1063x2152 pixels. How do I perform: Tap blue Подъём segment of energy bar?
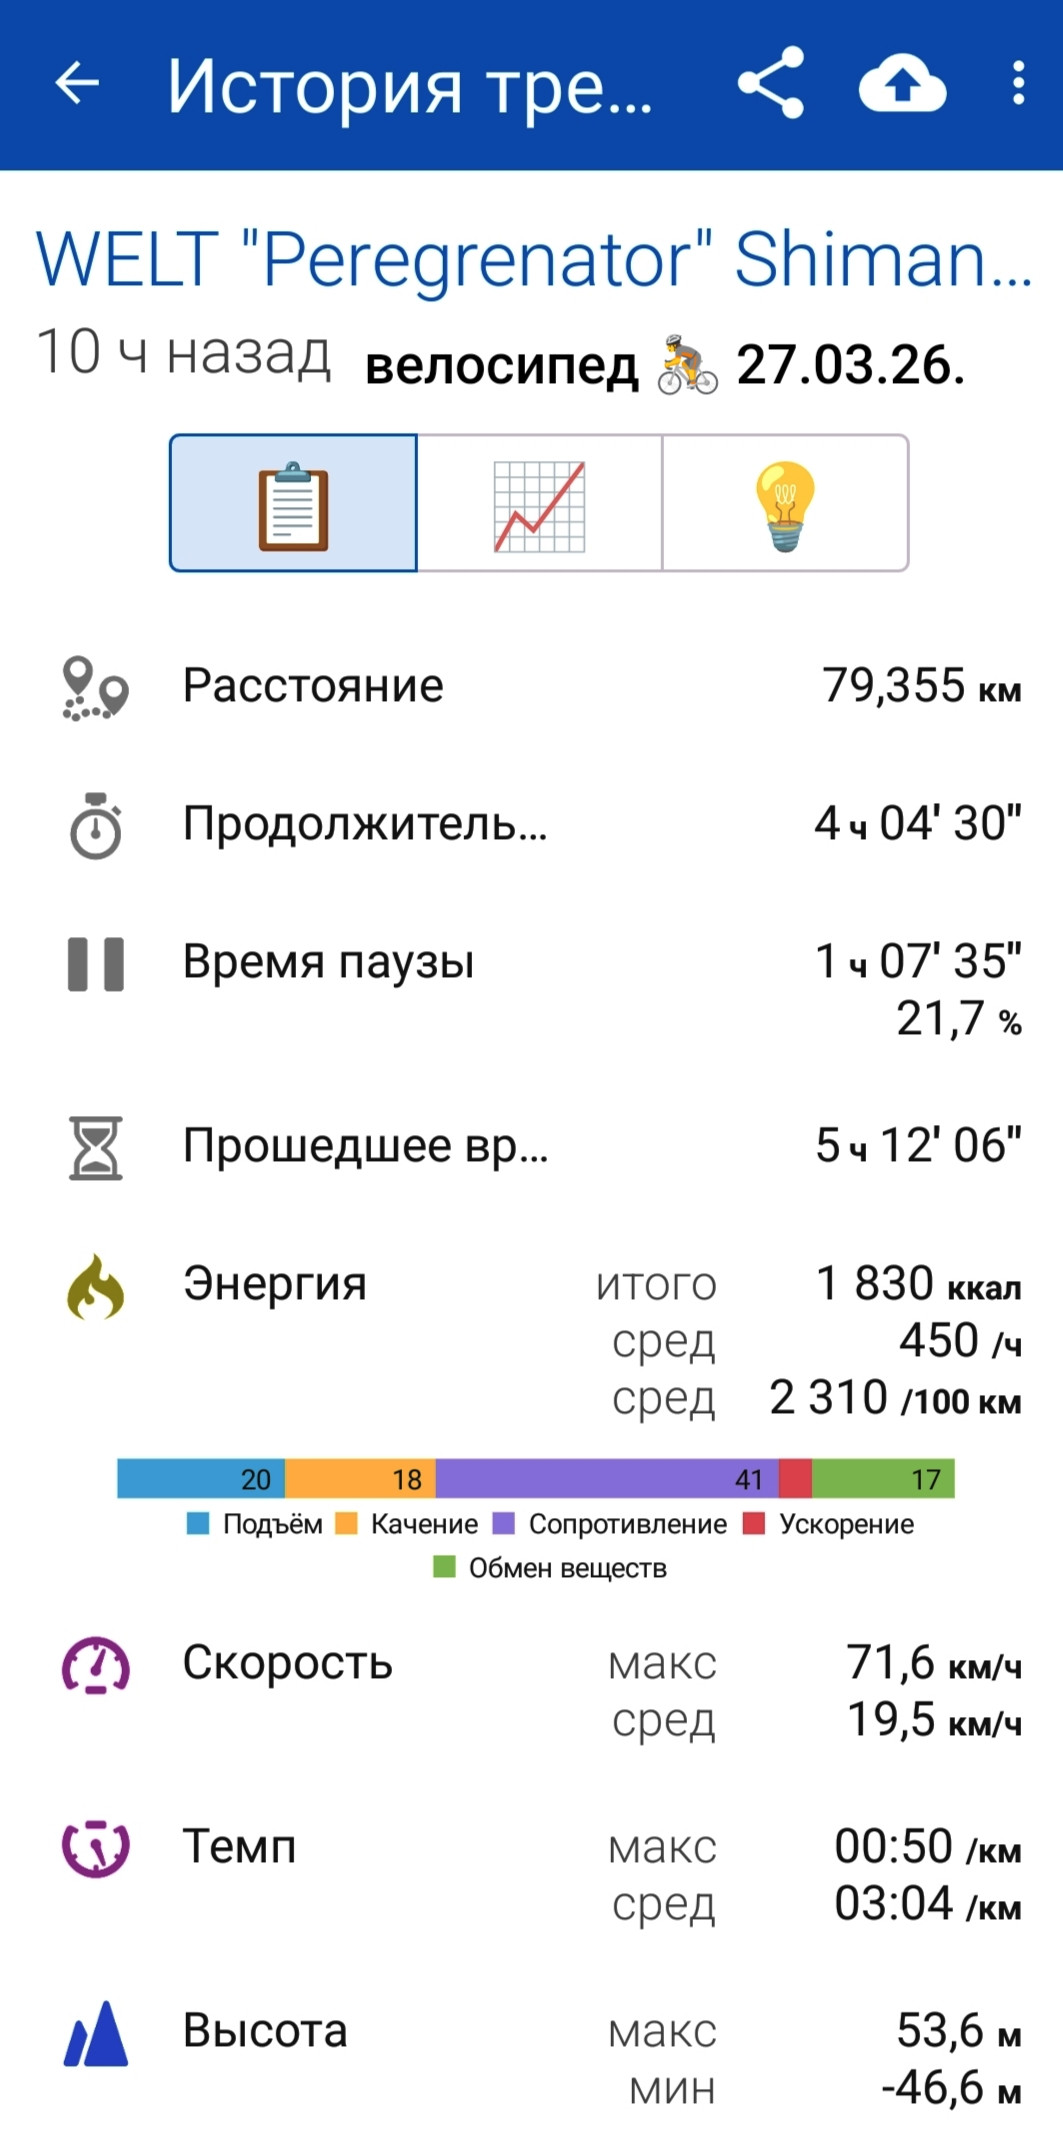pos(201,1479)
